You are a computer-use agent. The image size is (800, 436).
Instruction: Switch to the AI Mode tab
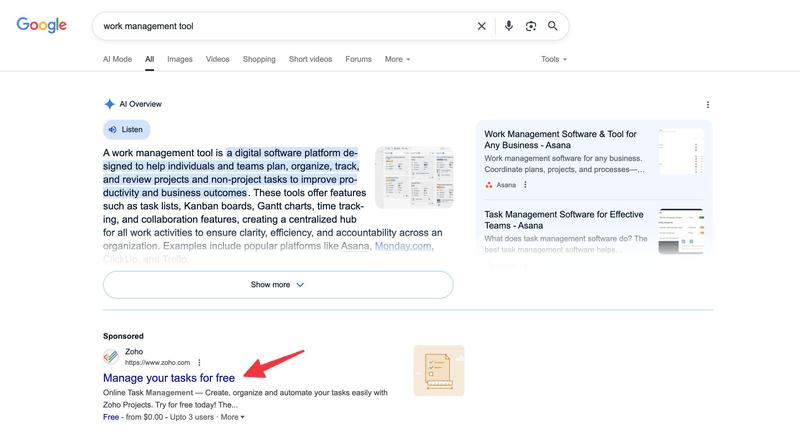coord(117,59)
